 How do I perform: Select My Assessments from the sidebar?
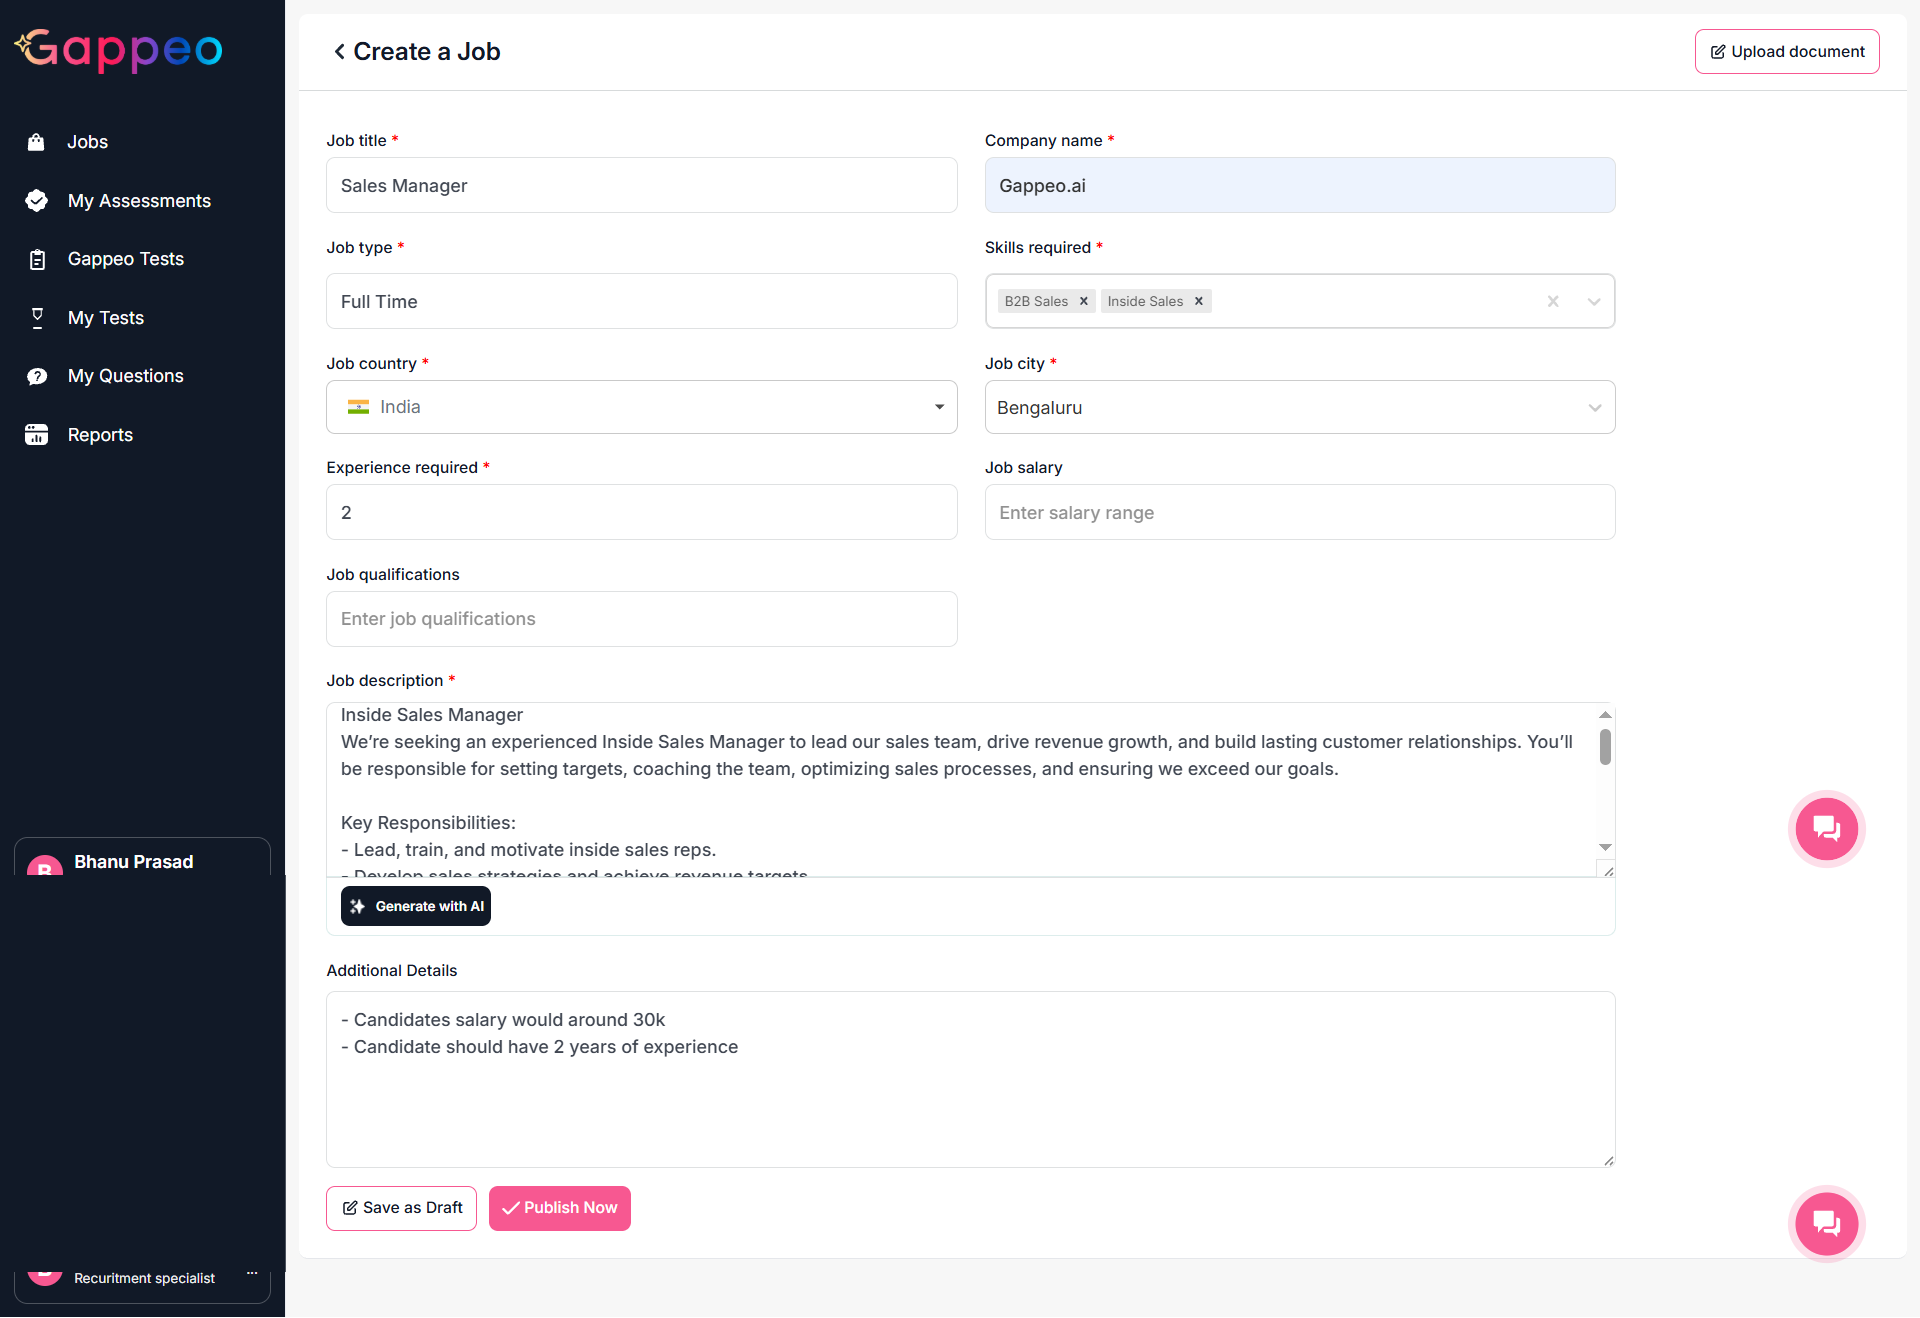(x=139, y=200)
